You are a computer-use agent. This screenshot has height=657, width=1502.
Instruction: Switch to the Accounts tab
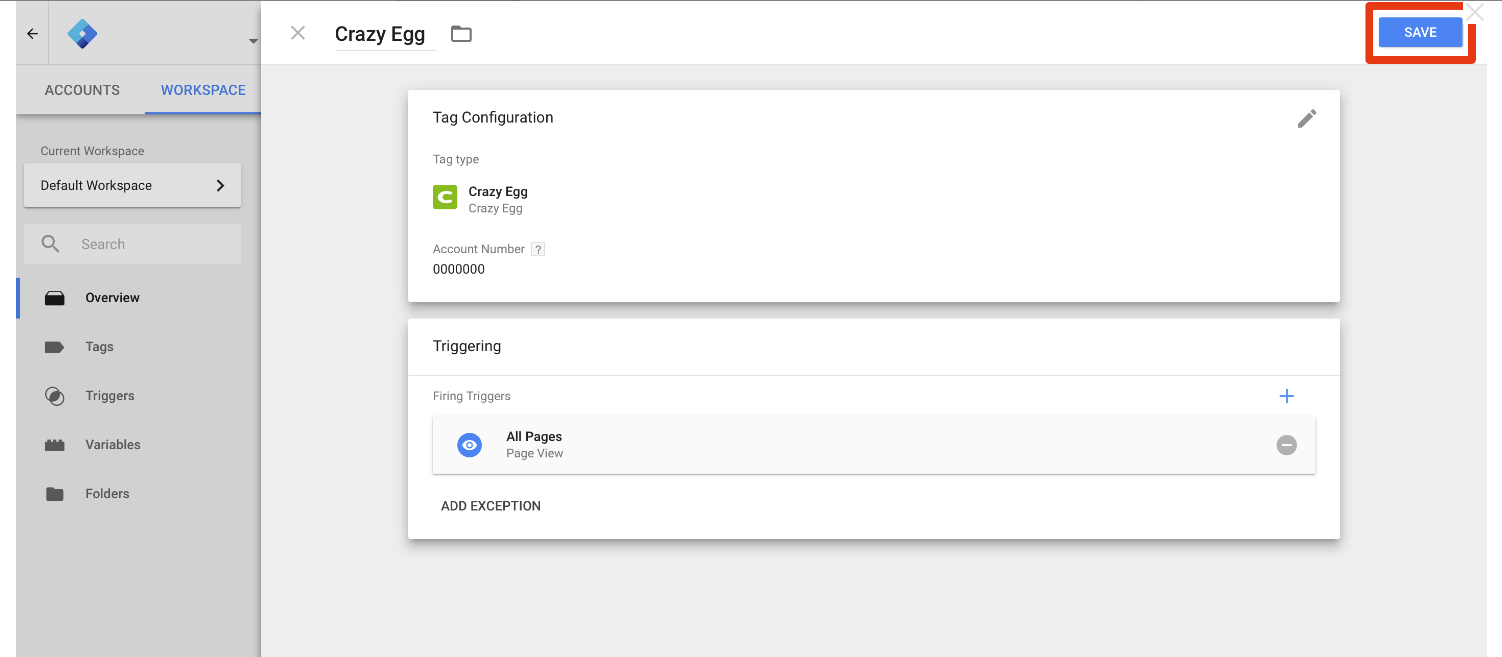tap(82, 90)
